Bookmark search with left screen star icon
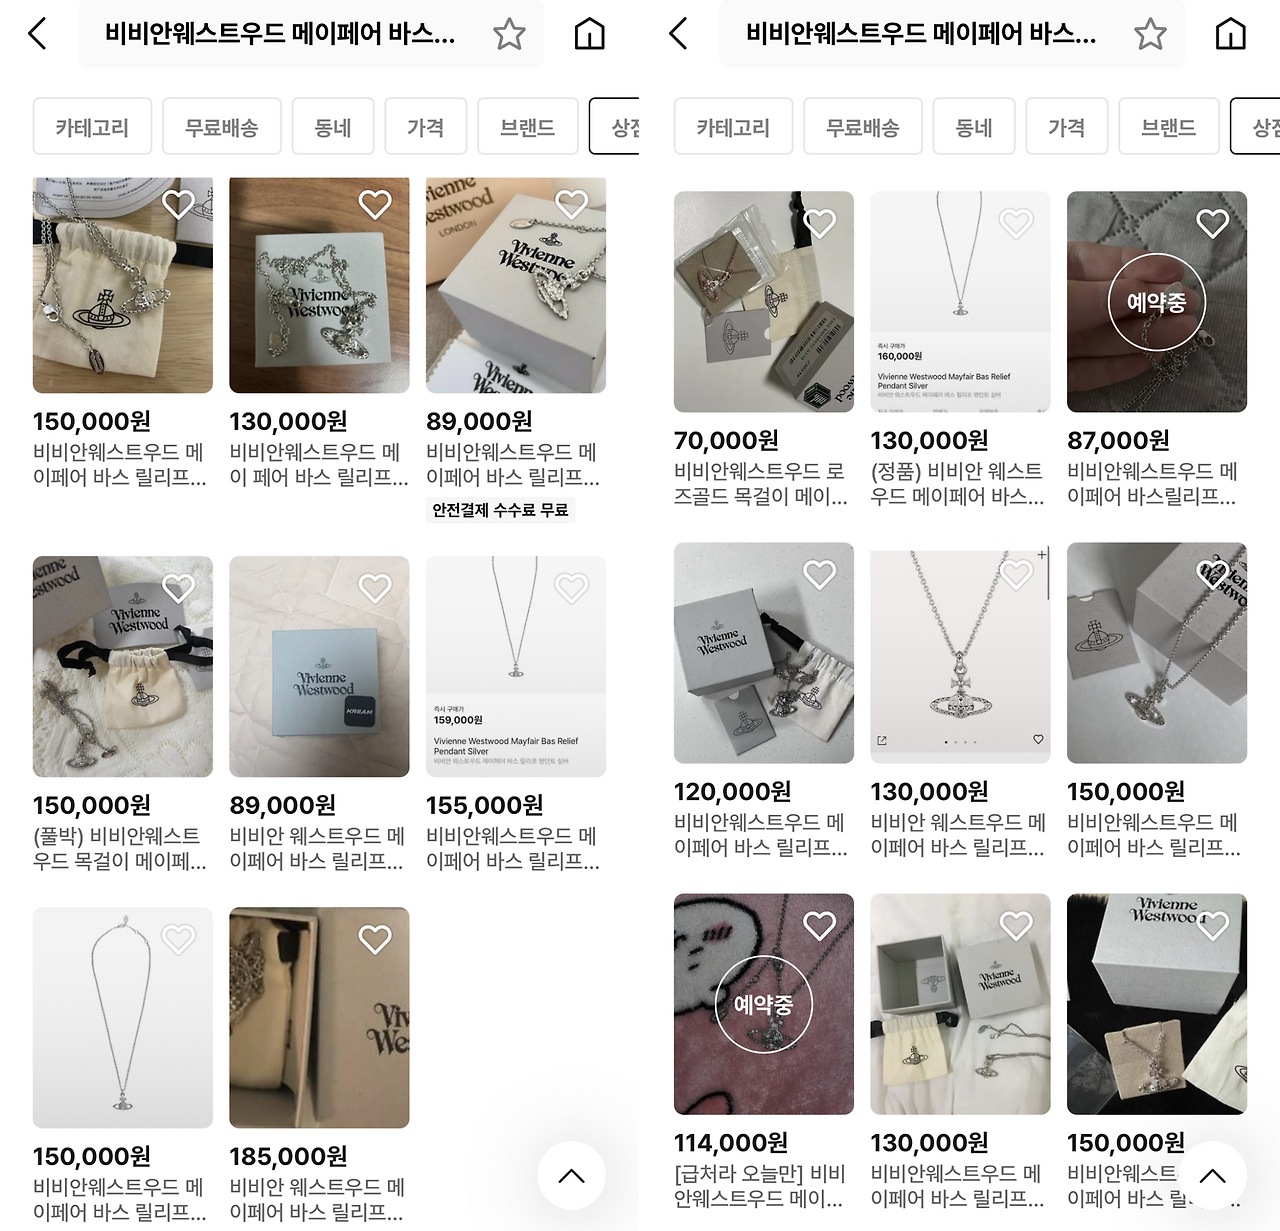 509,34
